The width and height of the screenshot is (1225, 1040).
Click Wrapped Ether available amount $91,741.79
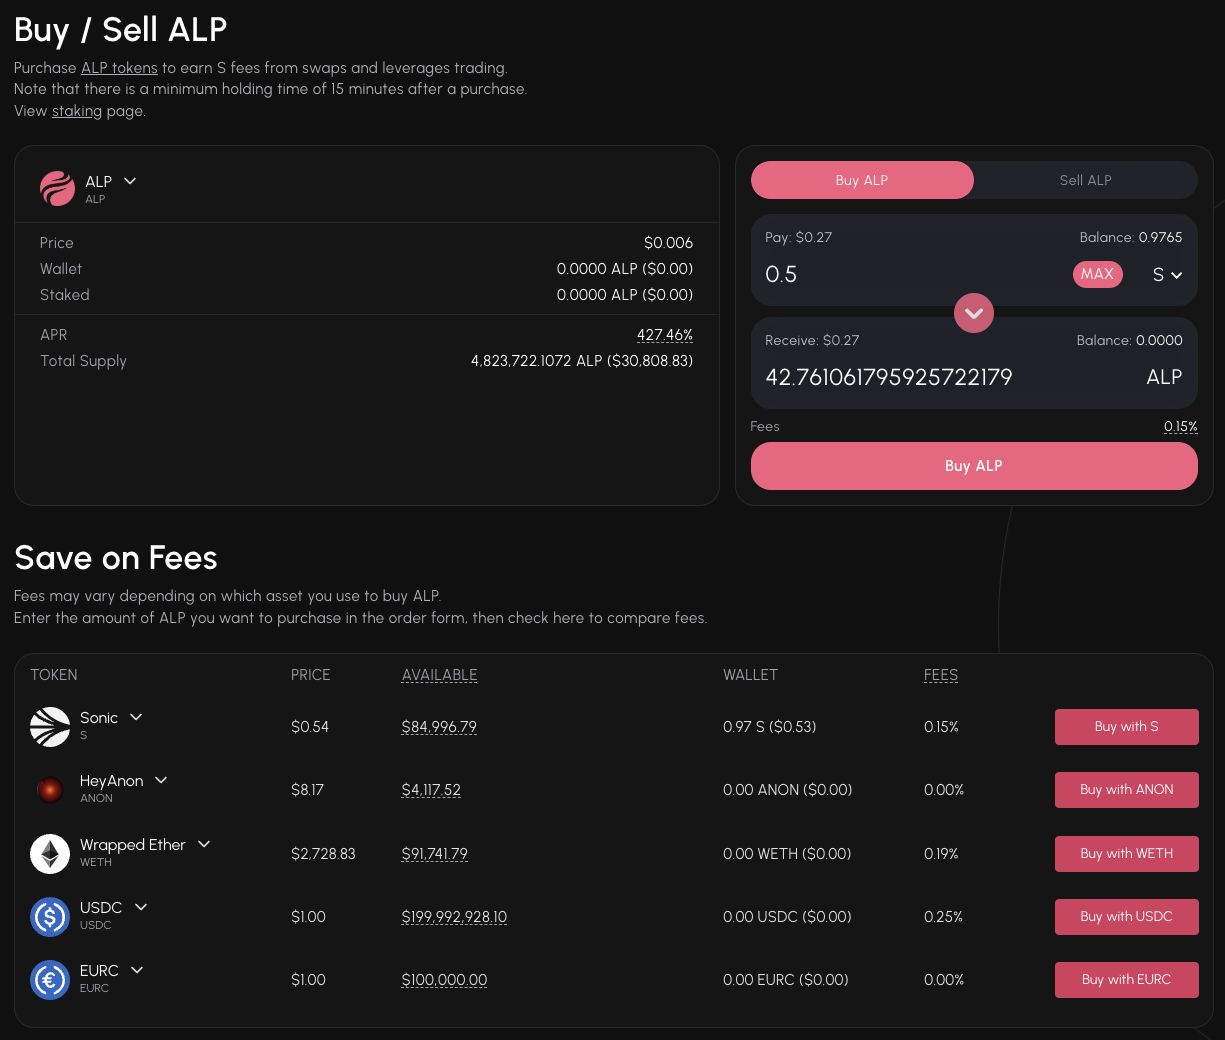[434, 854]
